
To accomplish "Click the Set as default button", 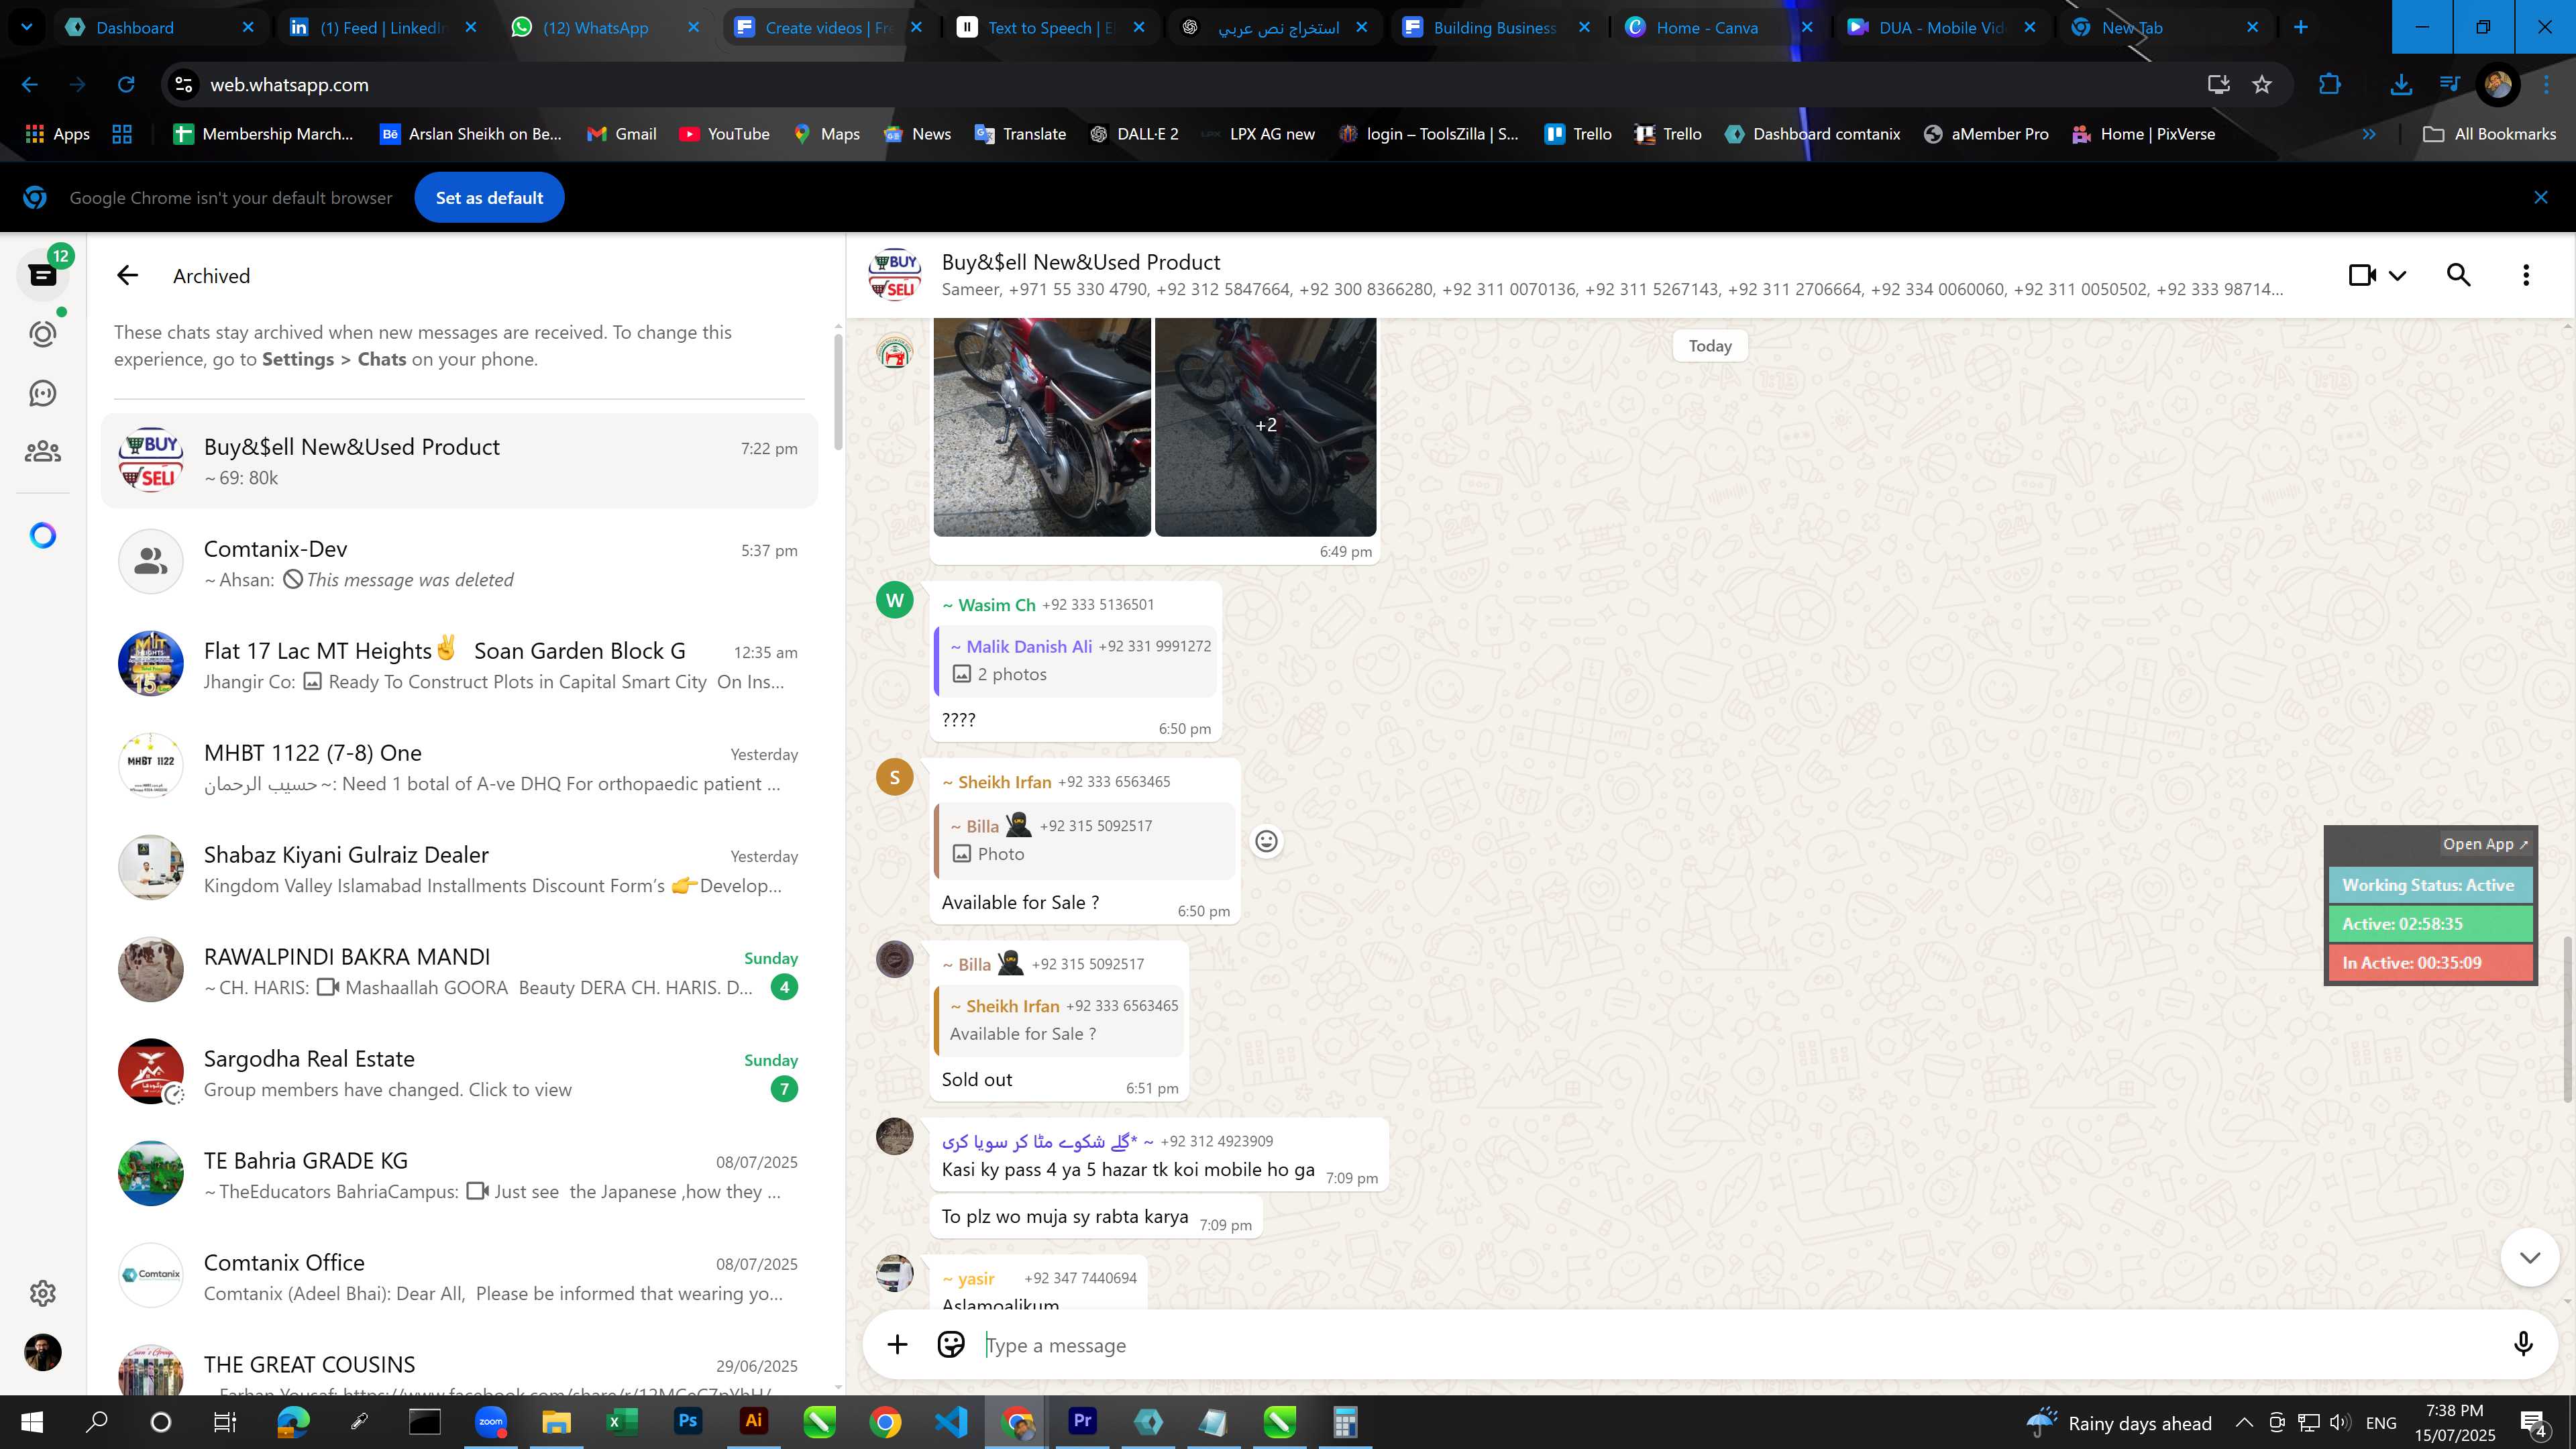I will 489,198.
